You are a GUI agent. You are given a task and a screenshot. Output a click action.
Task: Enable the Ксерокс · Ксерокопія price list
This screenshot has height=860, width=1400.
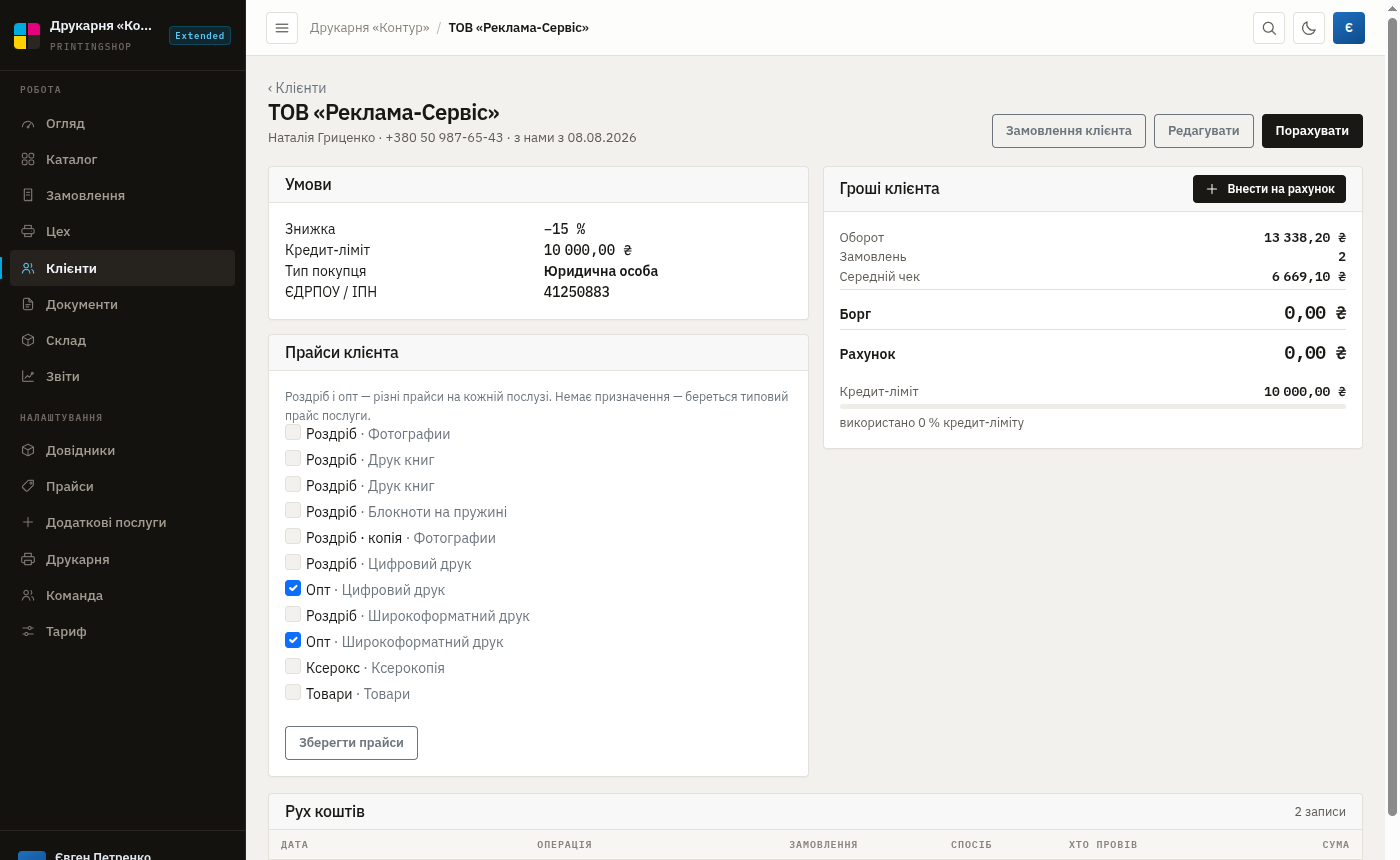(x=293, y=667)
